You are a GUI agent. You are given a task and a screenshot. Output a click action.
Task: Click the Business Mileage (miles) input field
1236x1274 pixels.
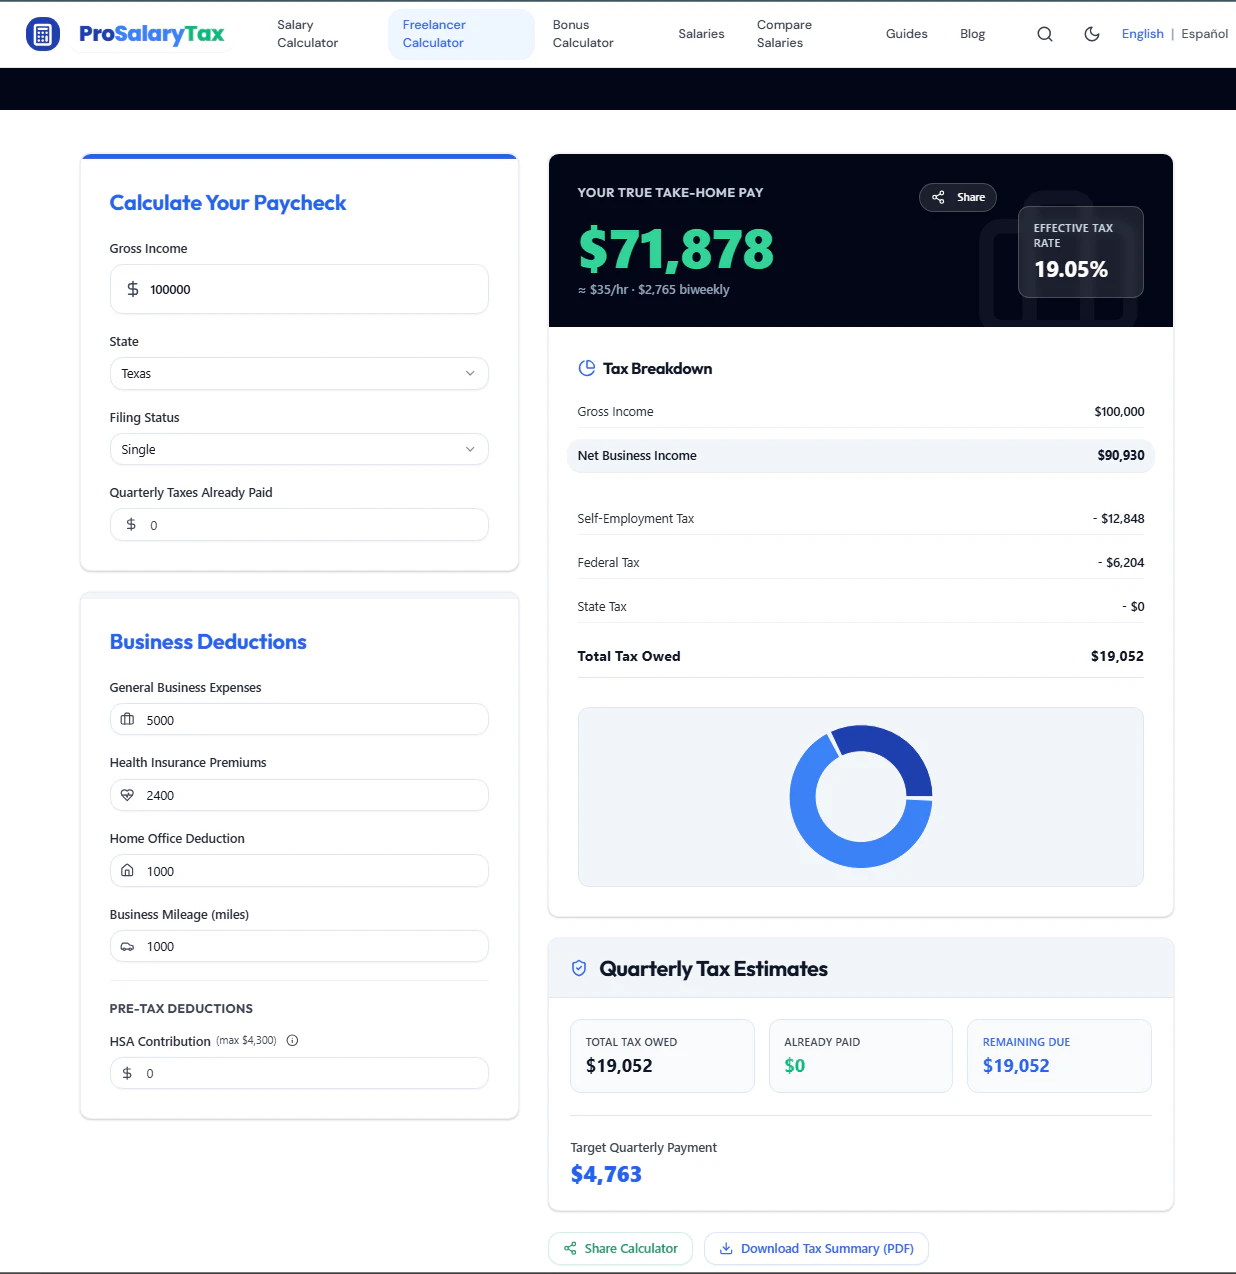tap(299, 946)
